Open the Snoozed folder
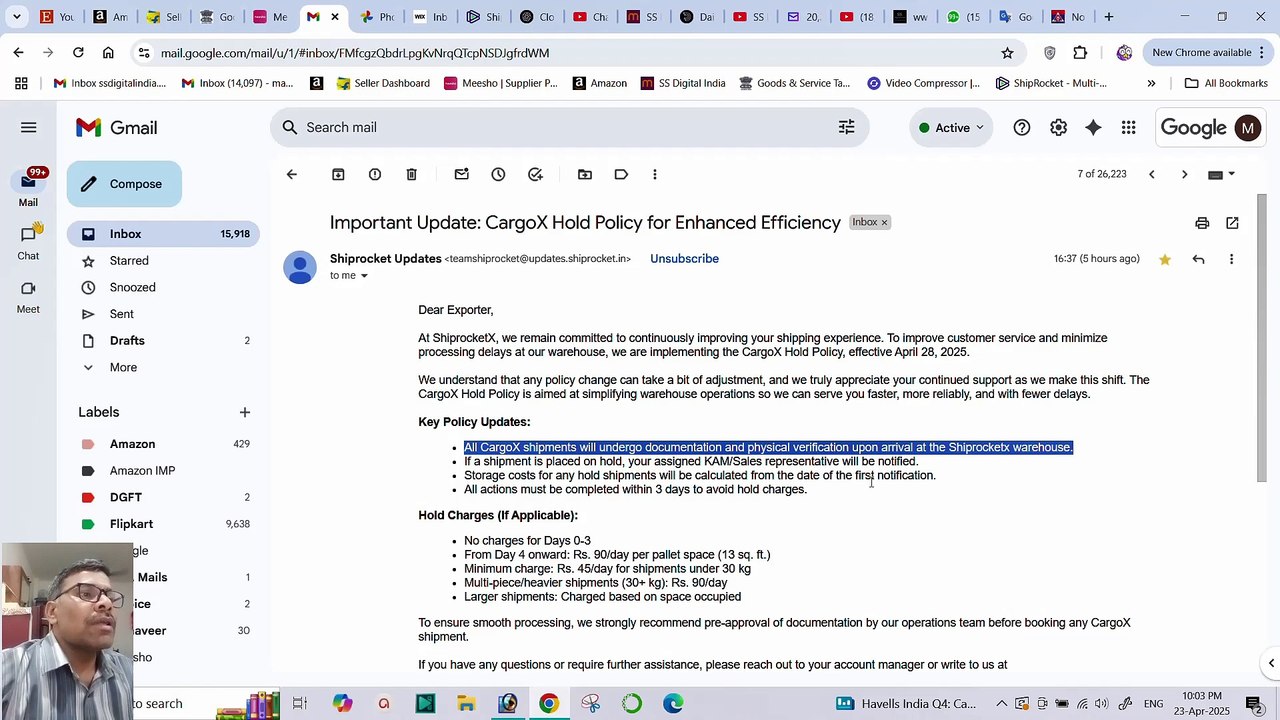The height and width of the screenshot is (720, 1280). 163,287
